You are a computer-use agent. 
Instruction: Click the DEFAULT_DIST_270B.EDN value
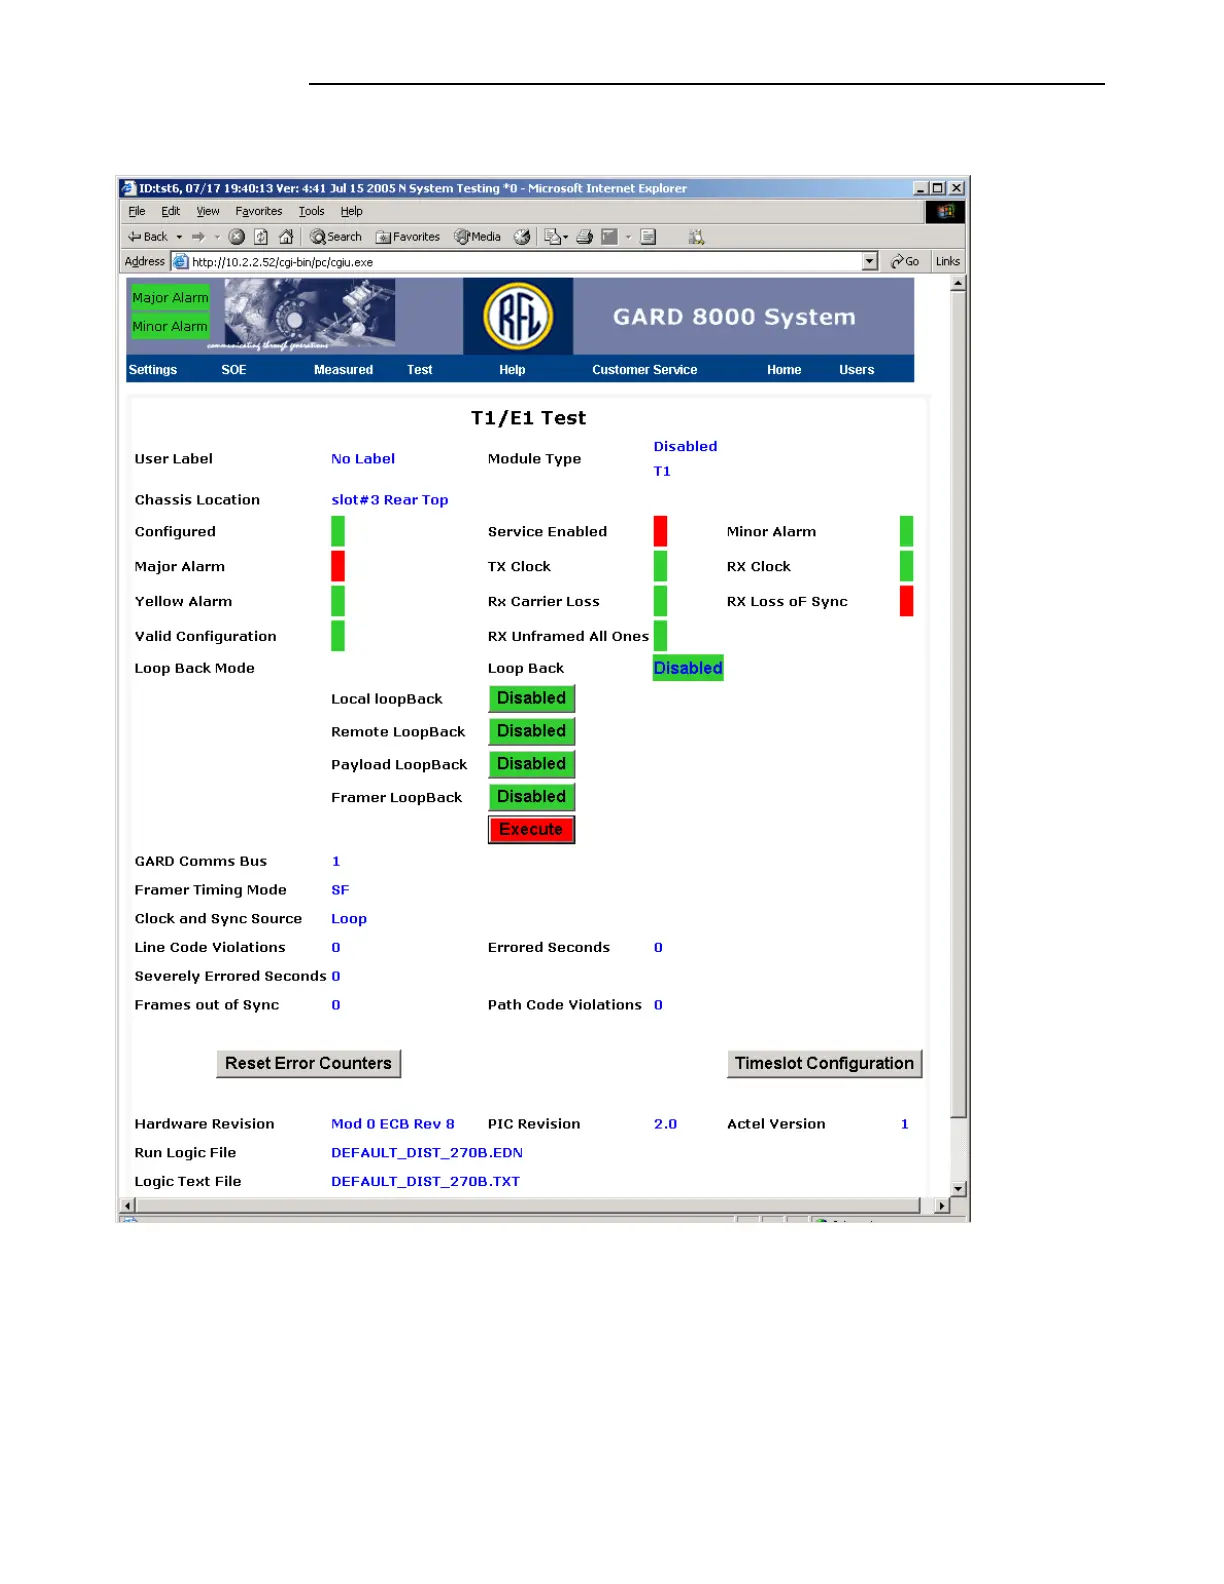(x=427, y=1153)
